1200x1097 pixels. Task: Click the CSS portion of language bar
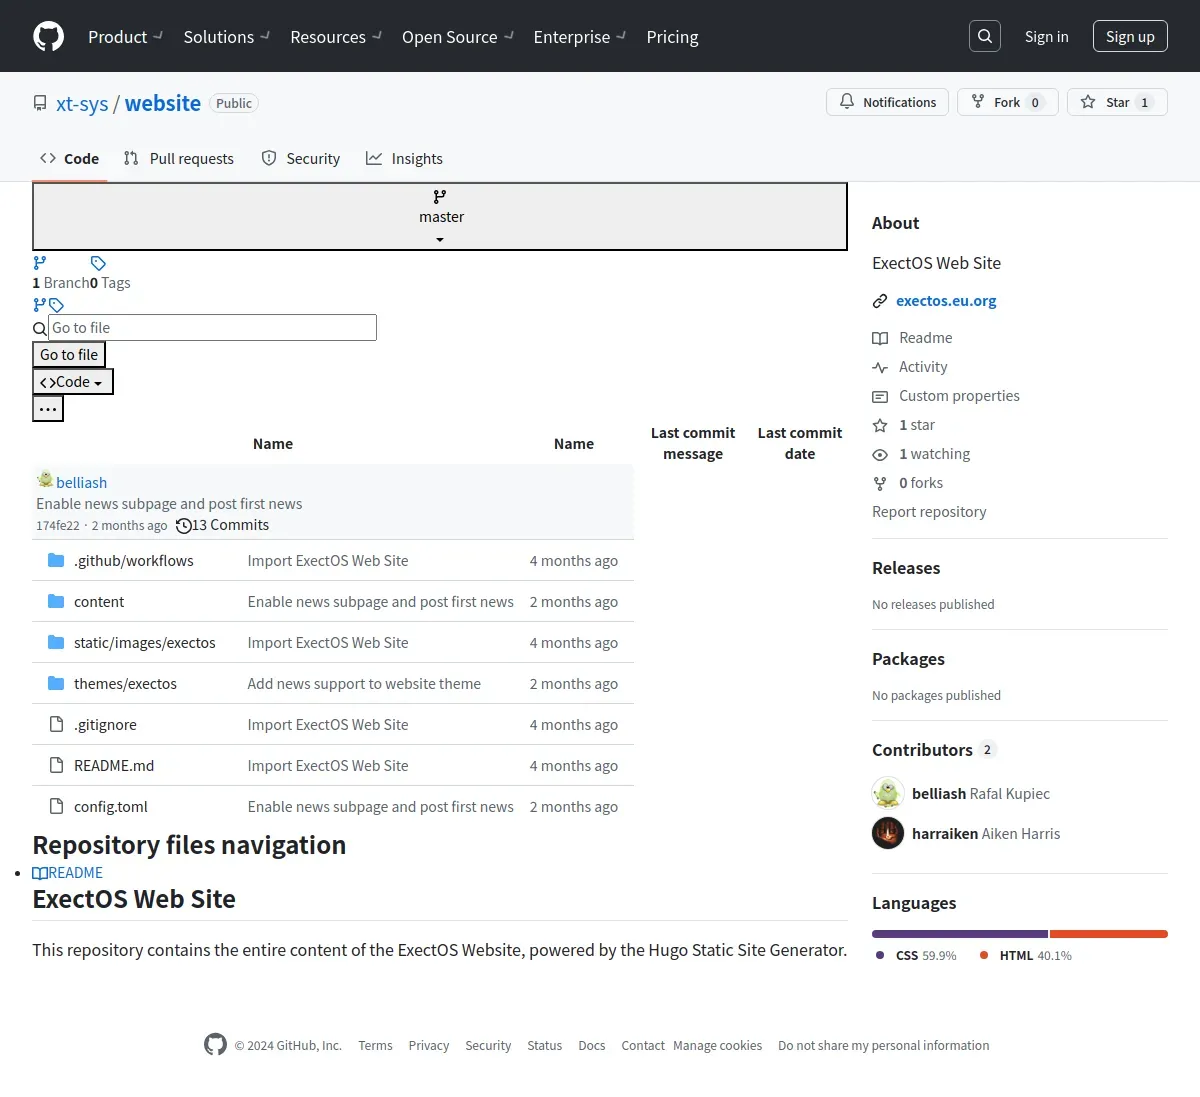(960, 934)
